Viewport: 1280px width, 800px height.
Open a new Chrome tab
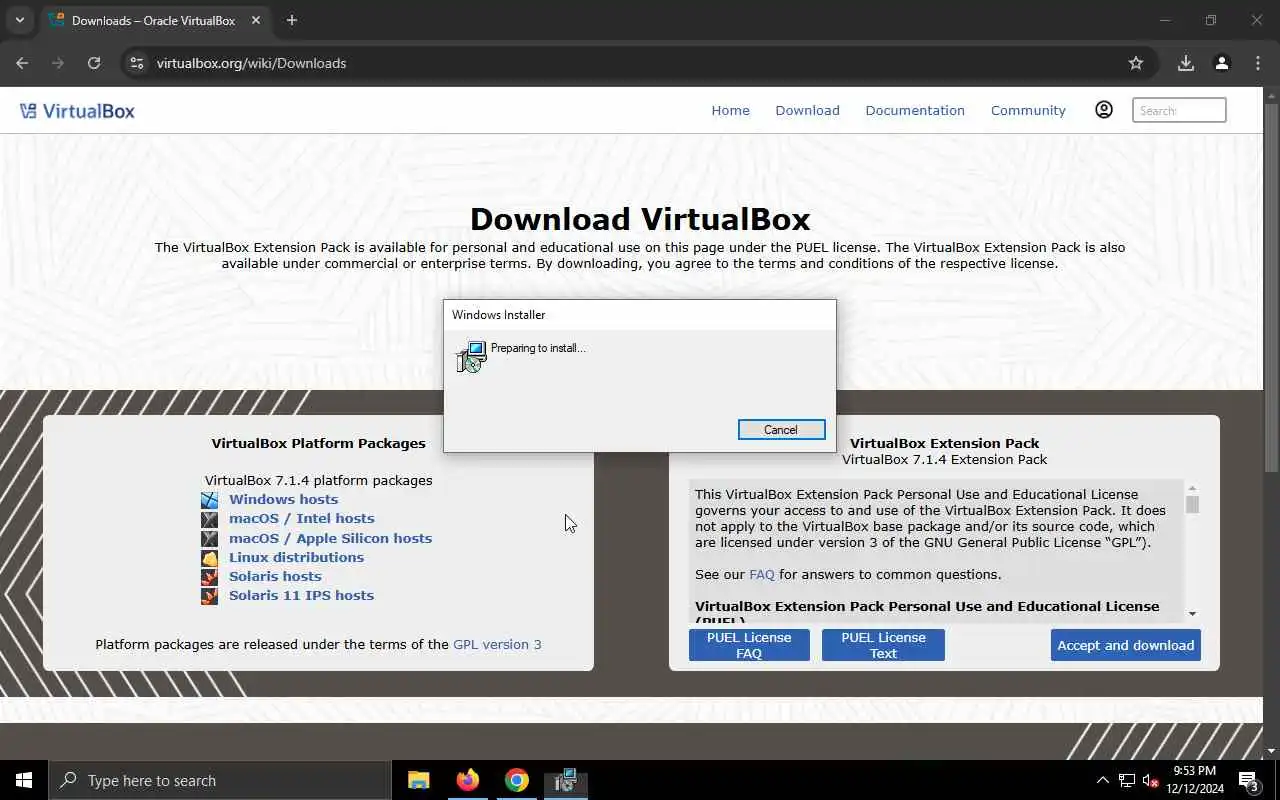click(292, 20)
